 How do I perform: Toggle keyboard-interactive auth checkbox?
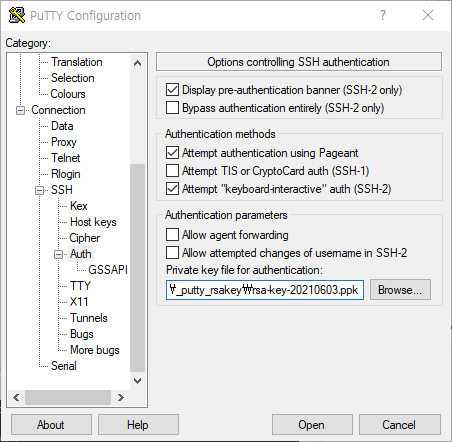[172, 189]
